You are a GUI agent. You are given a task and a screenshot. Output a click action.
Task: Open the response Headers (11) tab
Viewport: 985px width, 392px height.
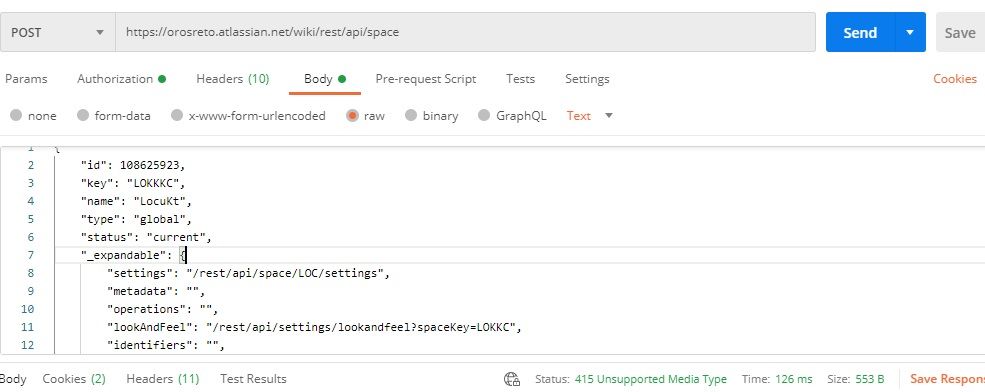click(163, 379)
